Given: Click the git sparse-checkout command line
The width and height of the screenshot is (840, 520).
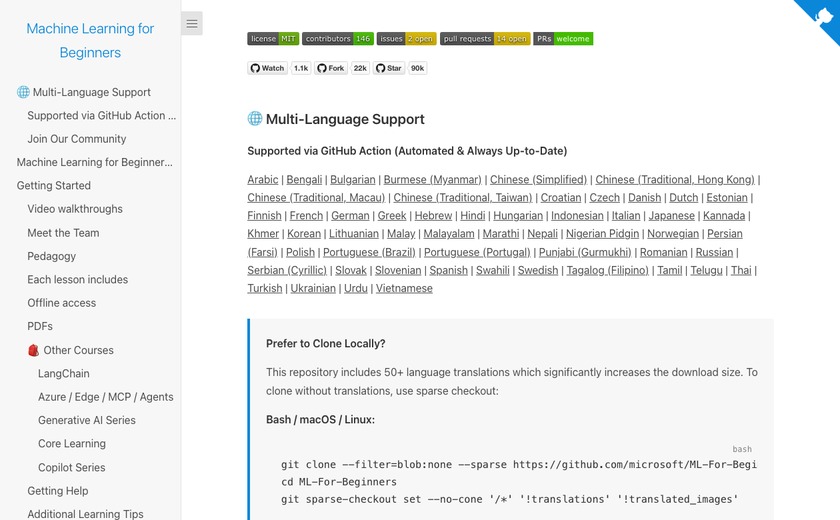Looking at the screenshot, I should pos(509,500).
